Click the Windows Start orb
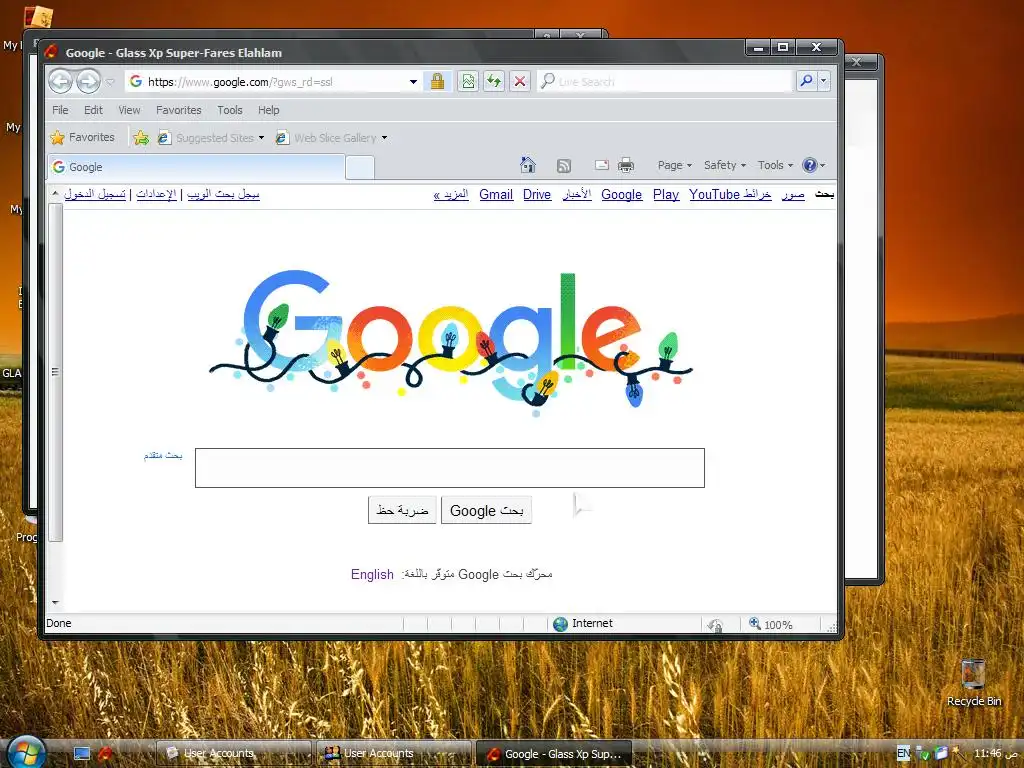The image size is (1024, 768). click(x=26, y=752)
